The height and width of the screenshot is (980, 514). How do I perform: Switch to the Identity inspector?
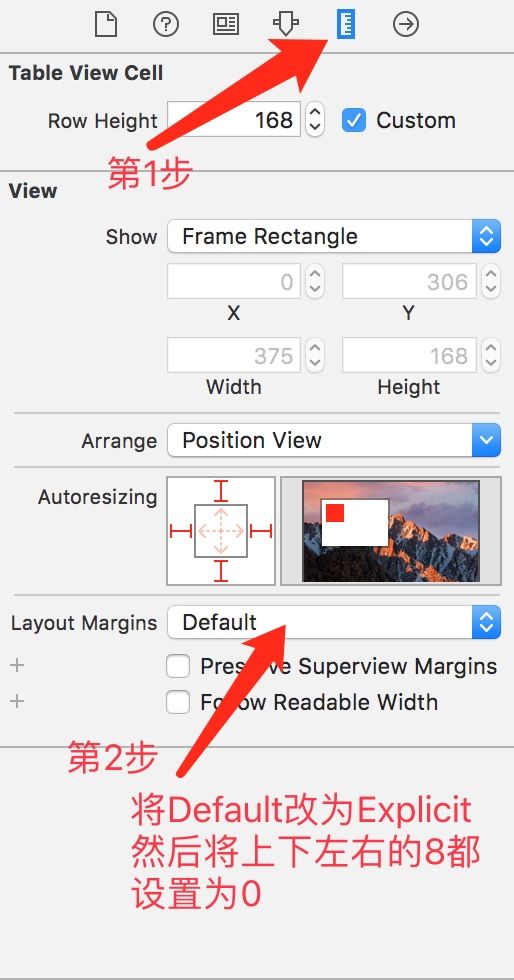(x=226, y=25)
